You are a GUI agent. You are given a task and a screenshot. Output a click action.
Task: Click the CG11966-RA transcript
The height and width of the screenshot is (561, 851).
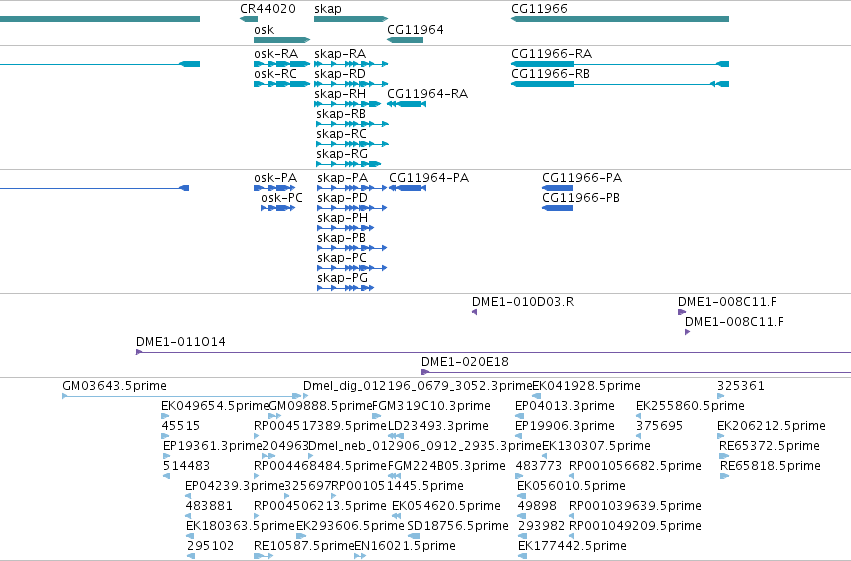[x=620, y=64]
